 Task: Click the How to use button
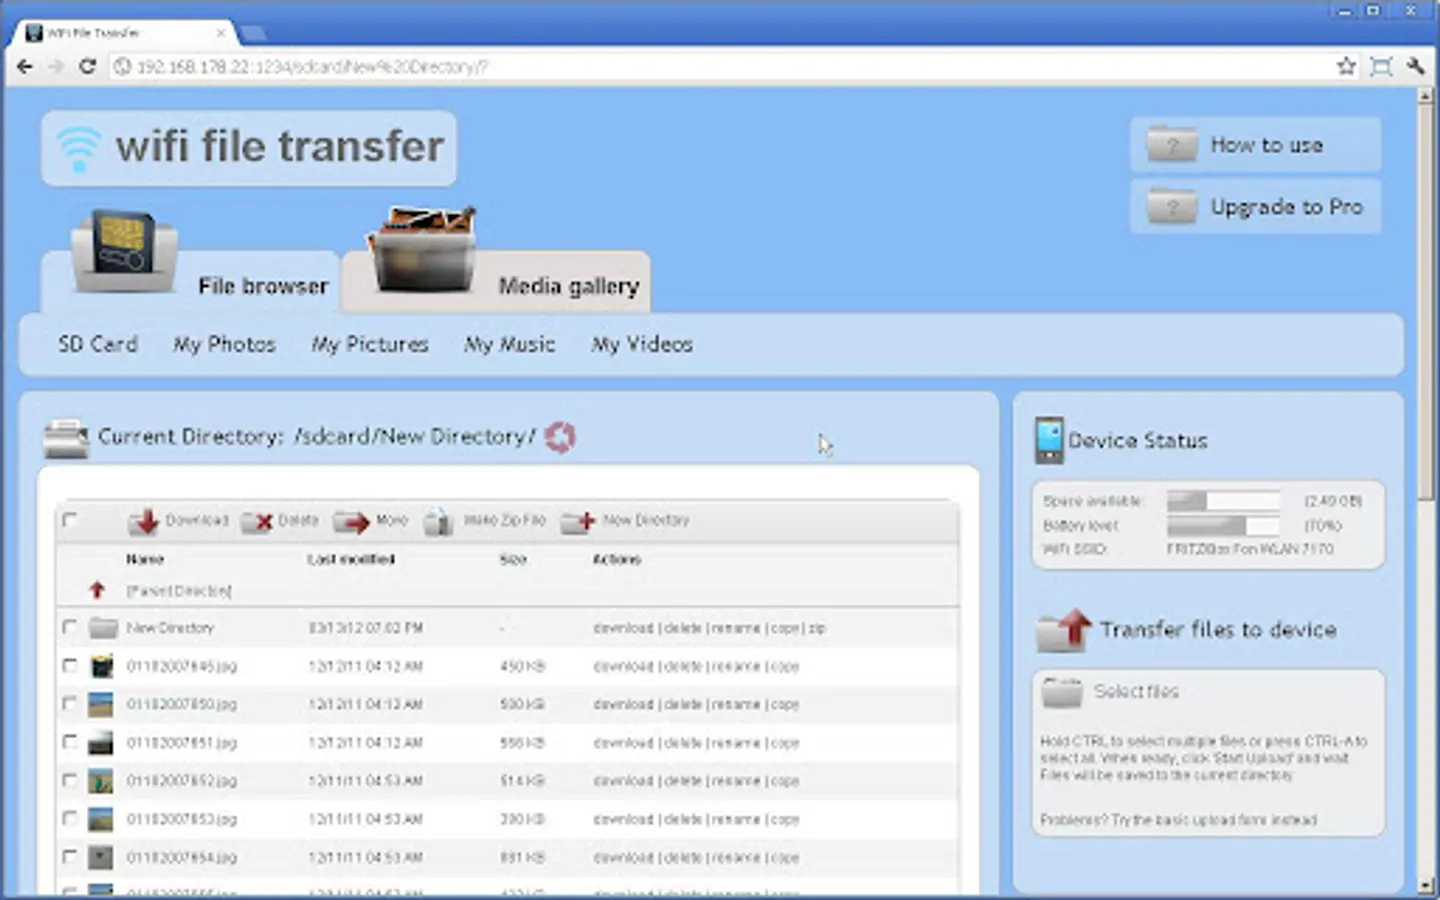point(1256,145)
